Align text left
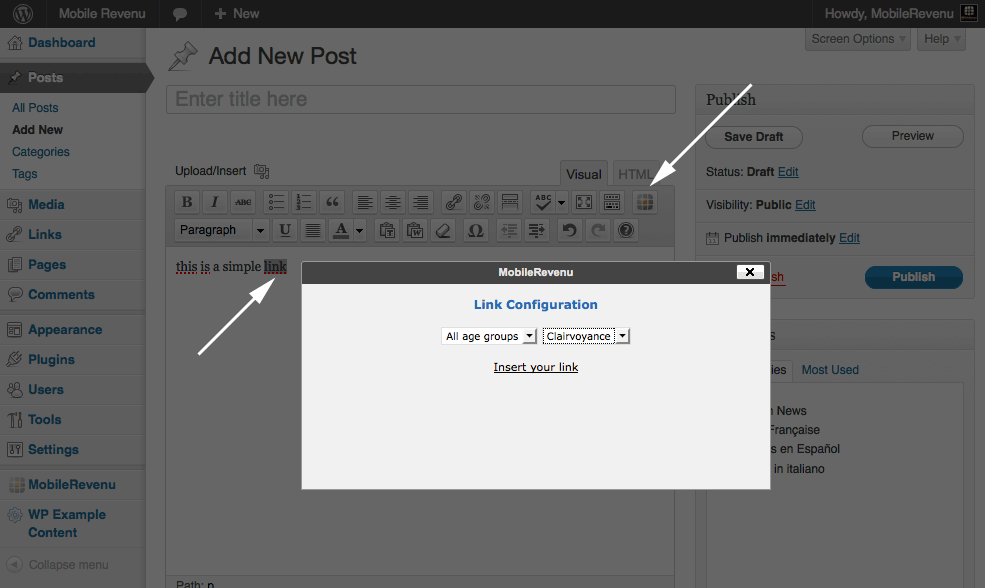Image resolution: width=985 pixels, height=588 pixels. tap(365, 202)
